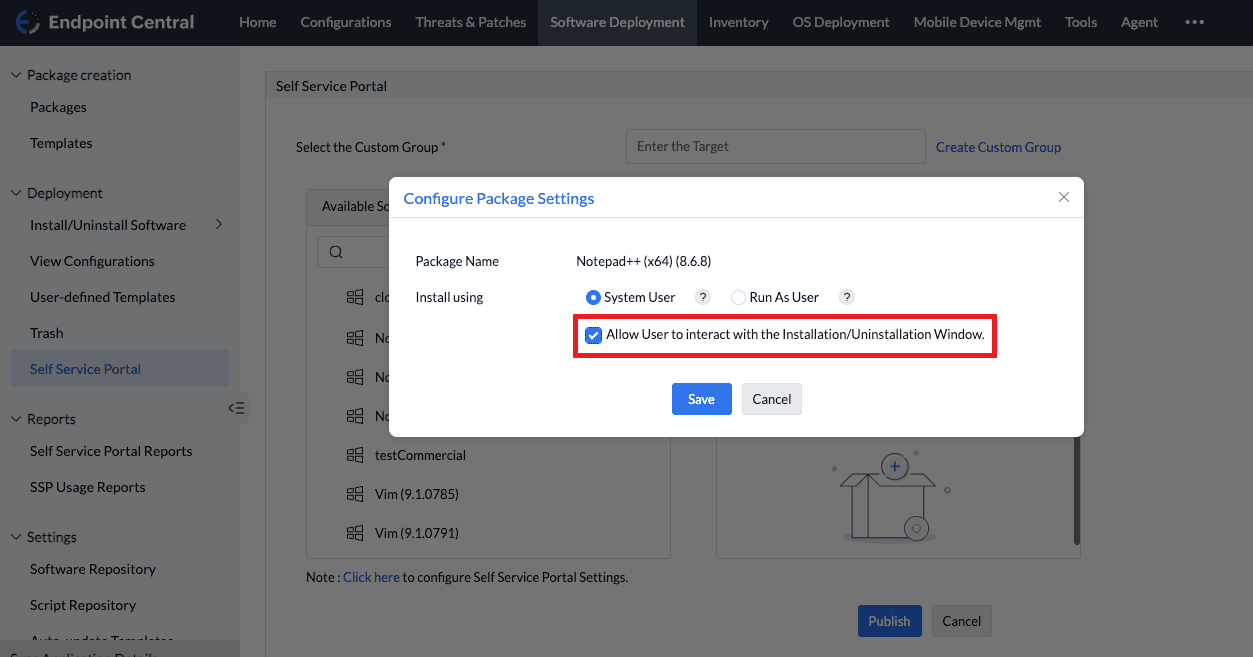Open the Threats & Patches menu
The width and height of the screenshot is (1253, 657).
[x=470, y=21]
